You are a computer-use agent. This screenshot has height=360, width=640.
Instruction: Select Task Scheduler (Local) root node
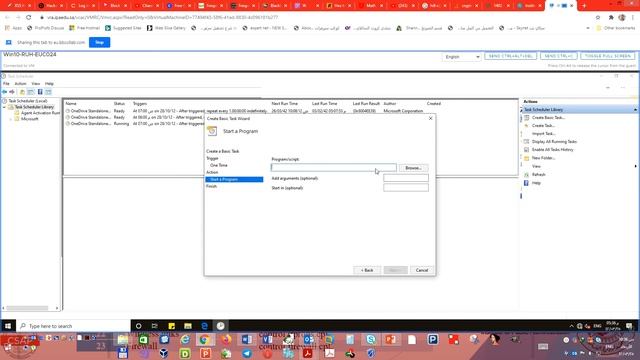point(24,101)
